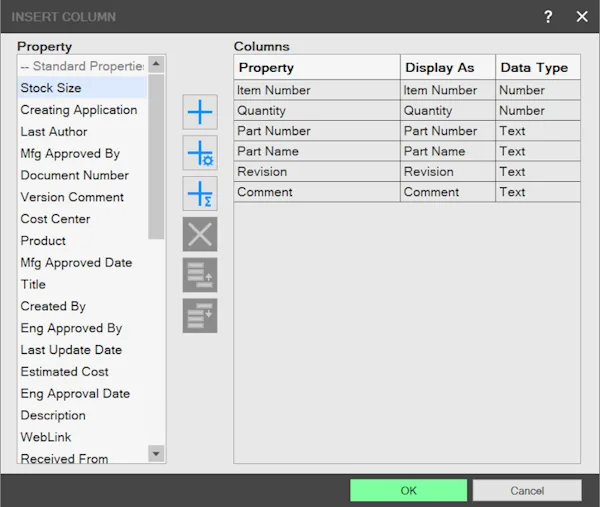Click the Display As column header
This screenshot has height=507, width=600.
448,67
